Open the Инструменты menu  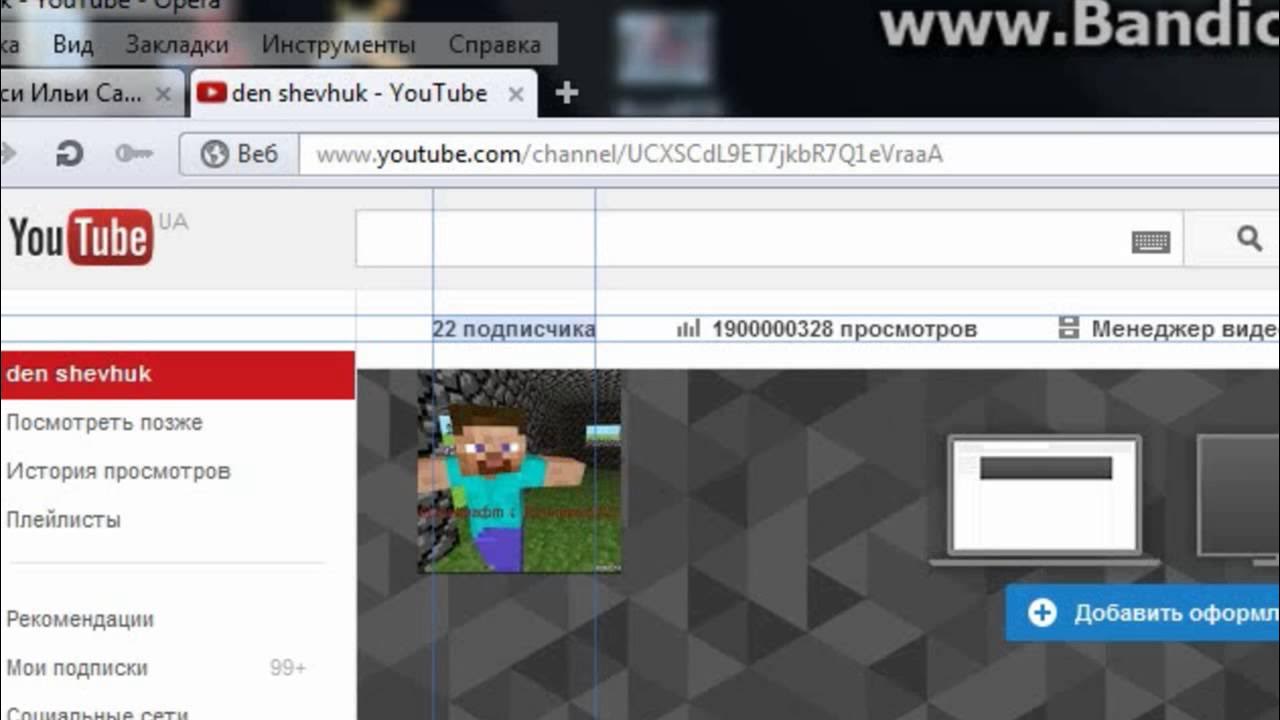338,45
